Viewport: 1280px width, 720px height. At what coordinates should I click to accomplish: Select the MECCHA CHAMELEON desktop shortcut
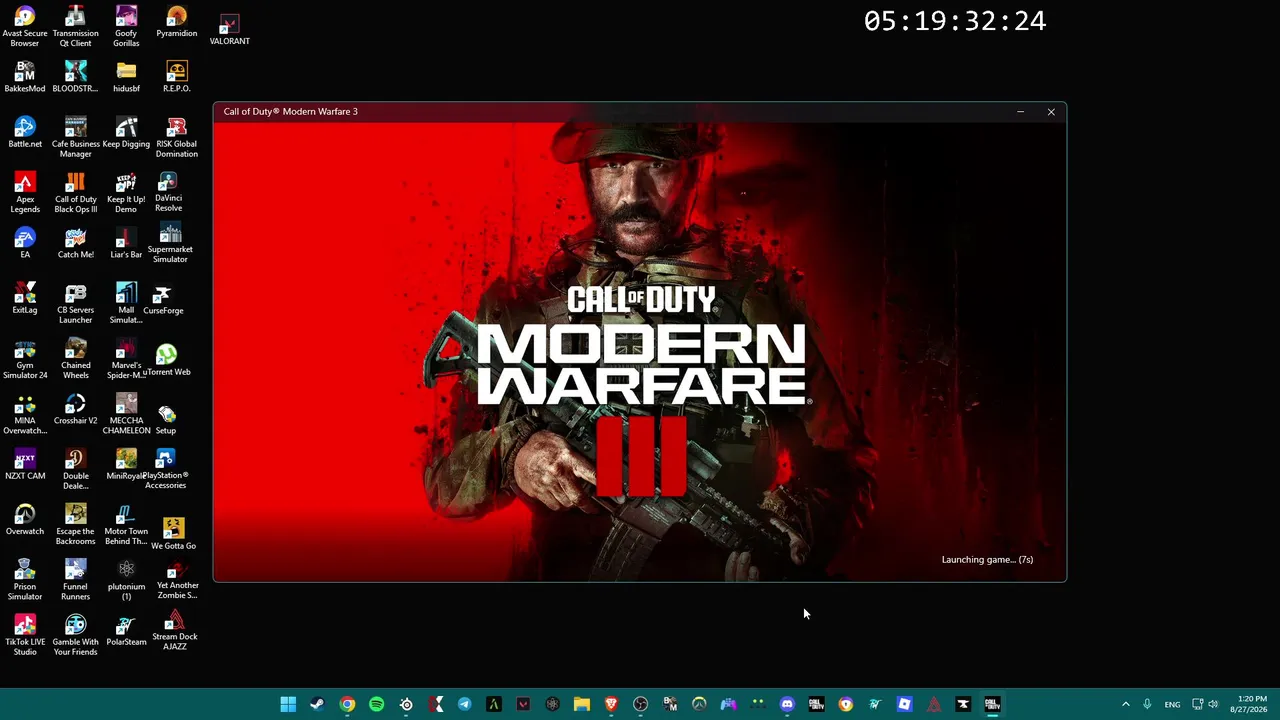[x=126, y=414]
